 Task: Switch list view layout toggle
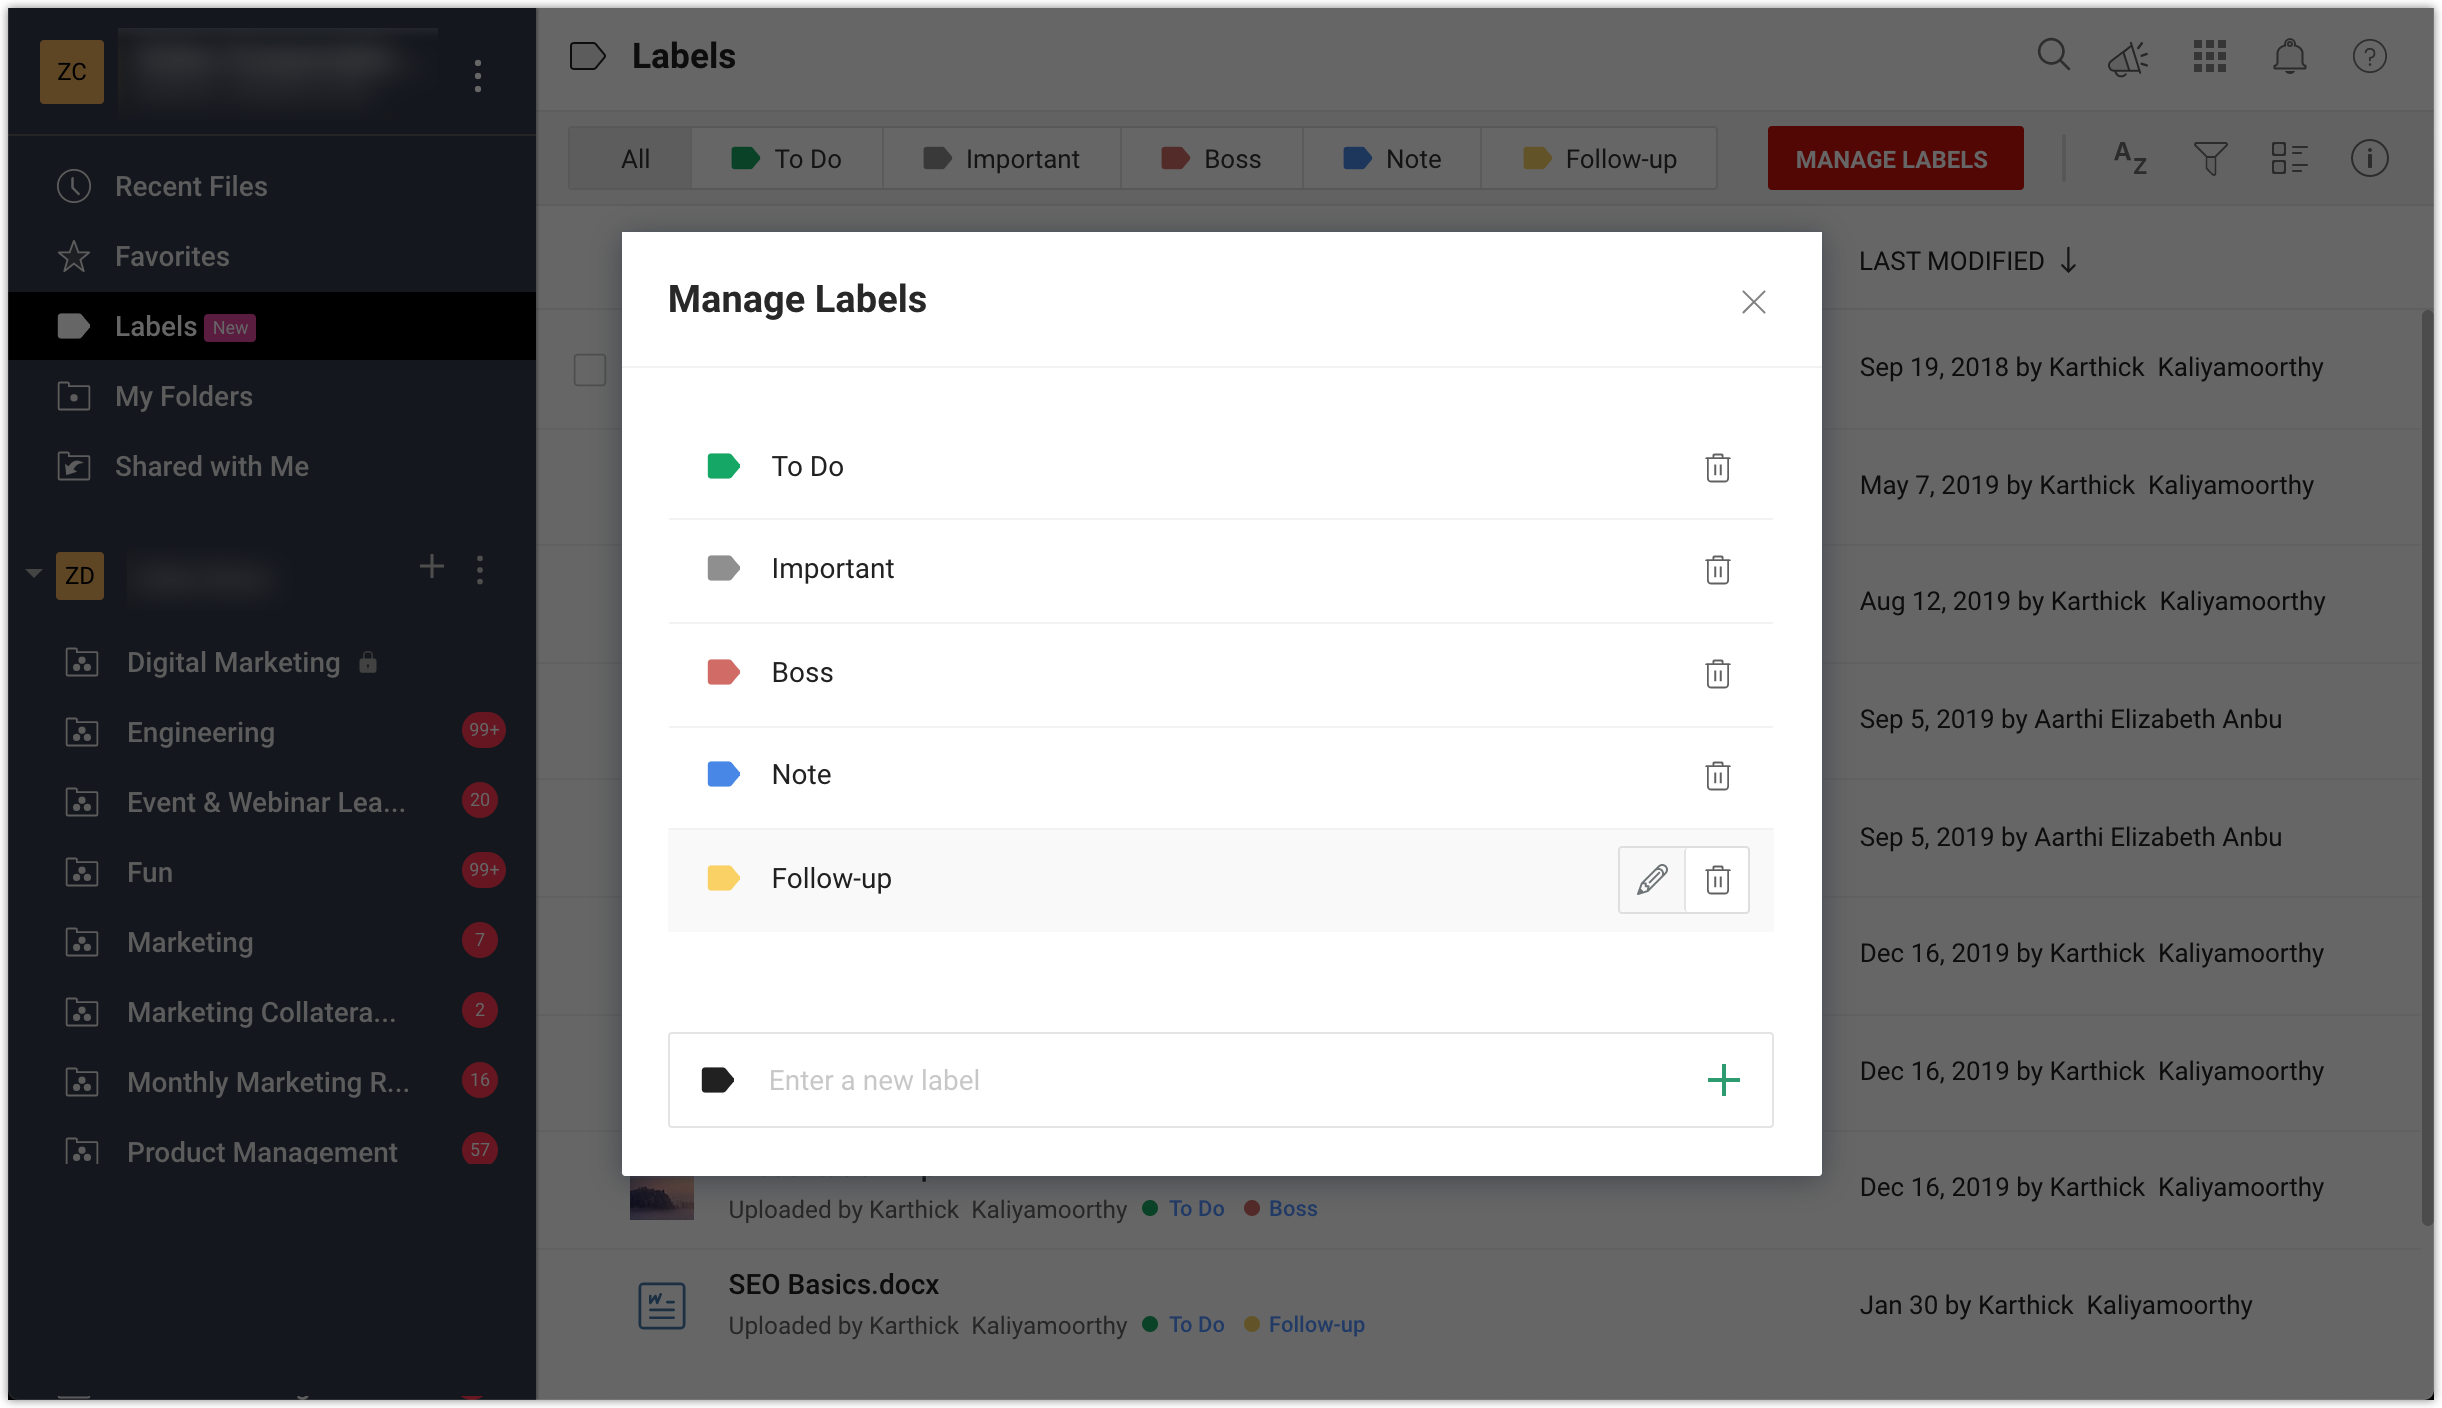point(2288,158)
